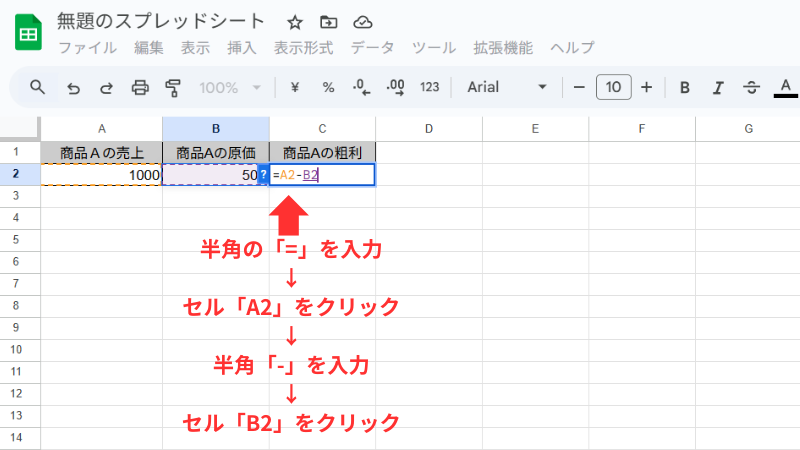Open the search menus magnifier
The image size is (800, 450).
37,87
